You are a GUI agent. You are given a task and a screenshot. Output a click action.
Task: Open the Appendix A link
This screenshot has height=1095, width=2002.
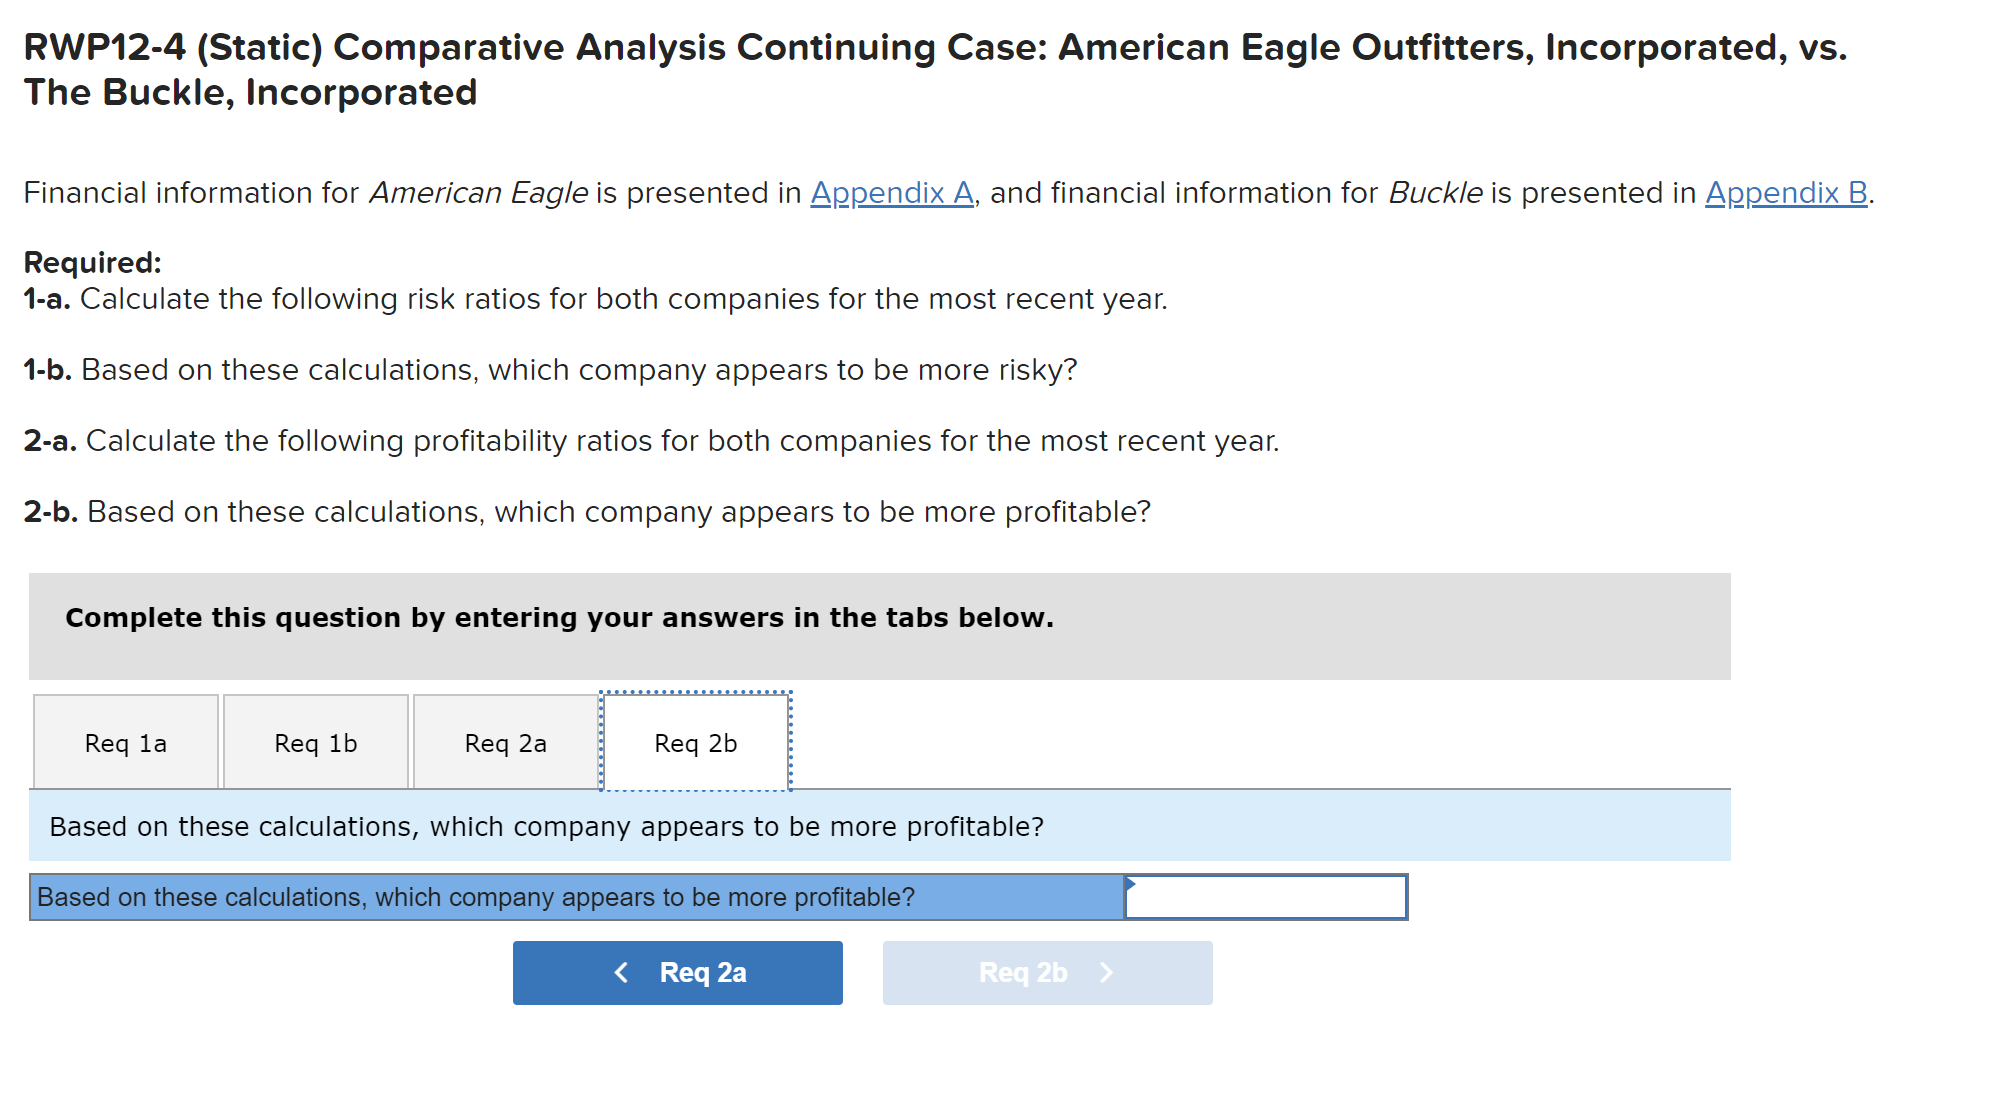891,193
